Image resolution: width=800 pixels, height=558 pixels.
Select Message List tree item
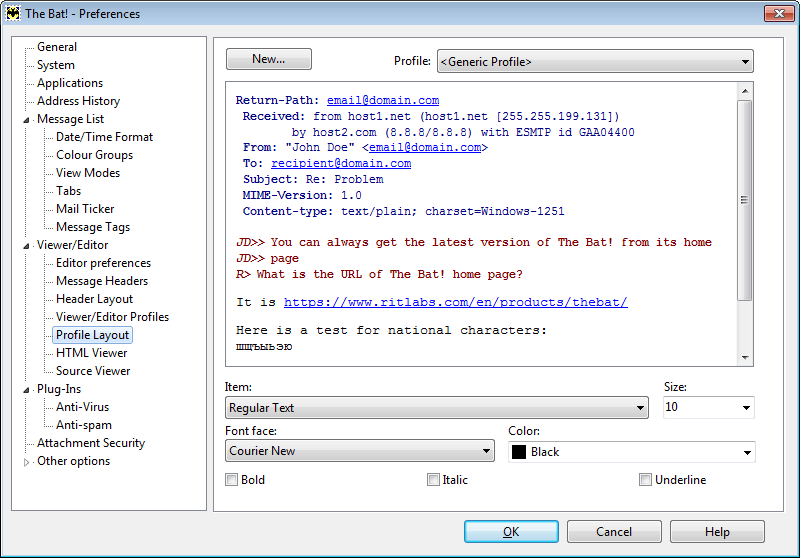tap(70, 119)
